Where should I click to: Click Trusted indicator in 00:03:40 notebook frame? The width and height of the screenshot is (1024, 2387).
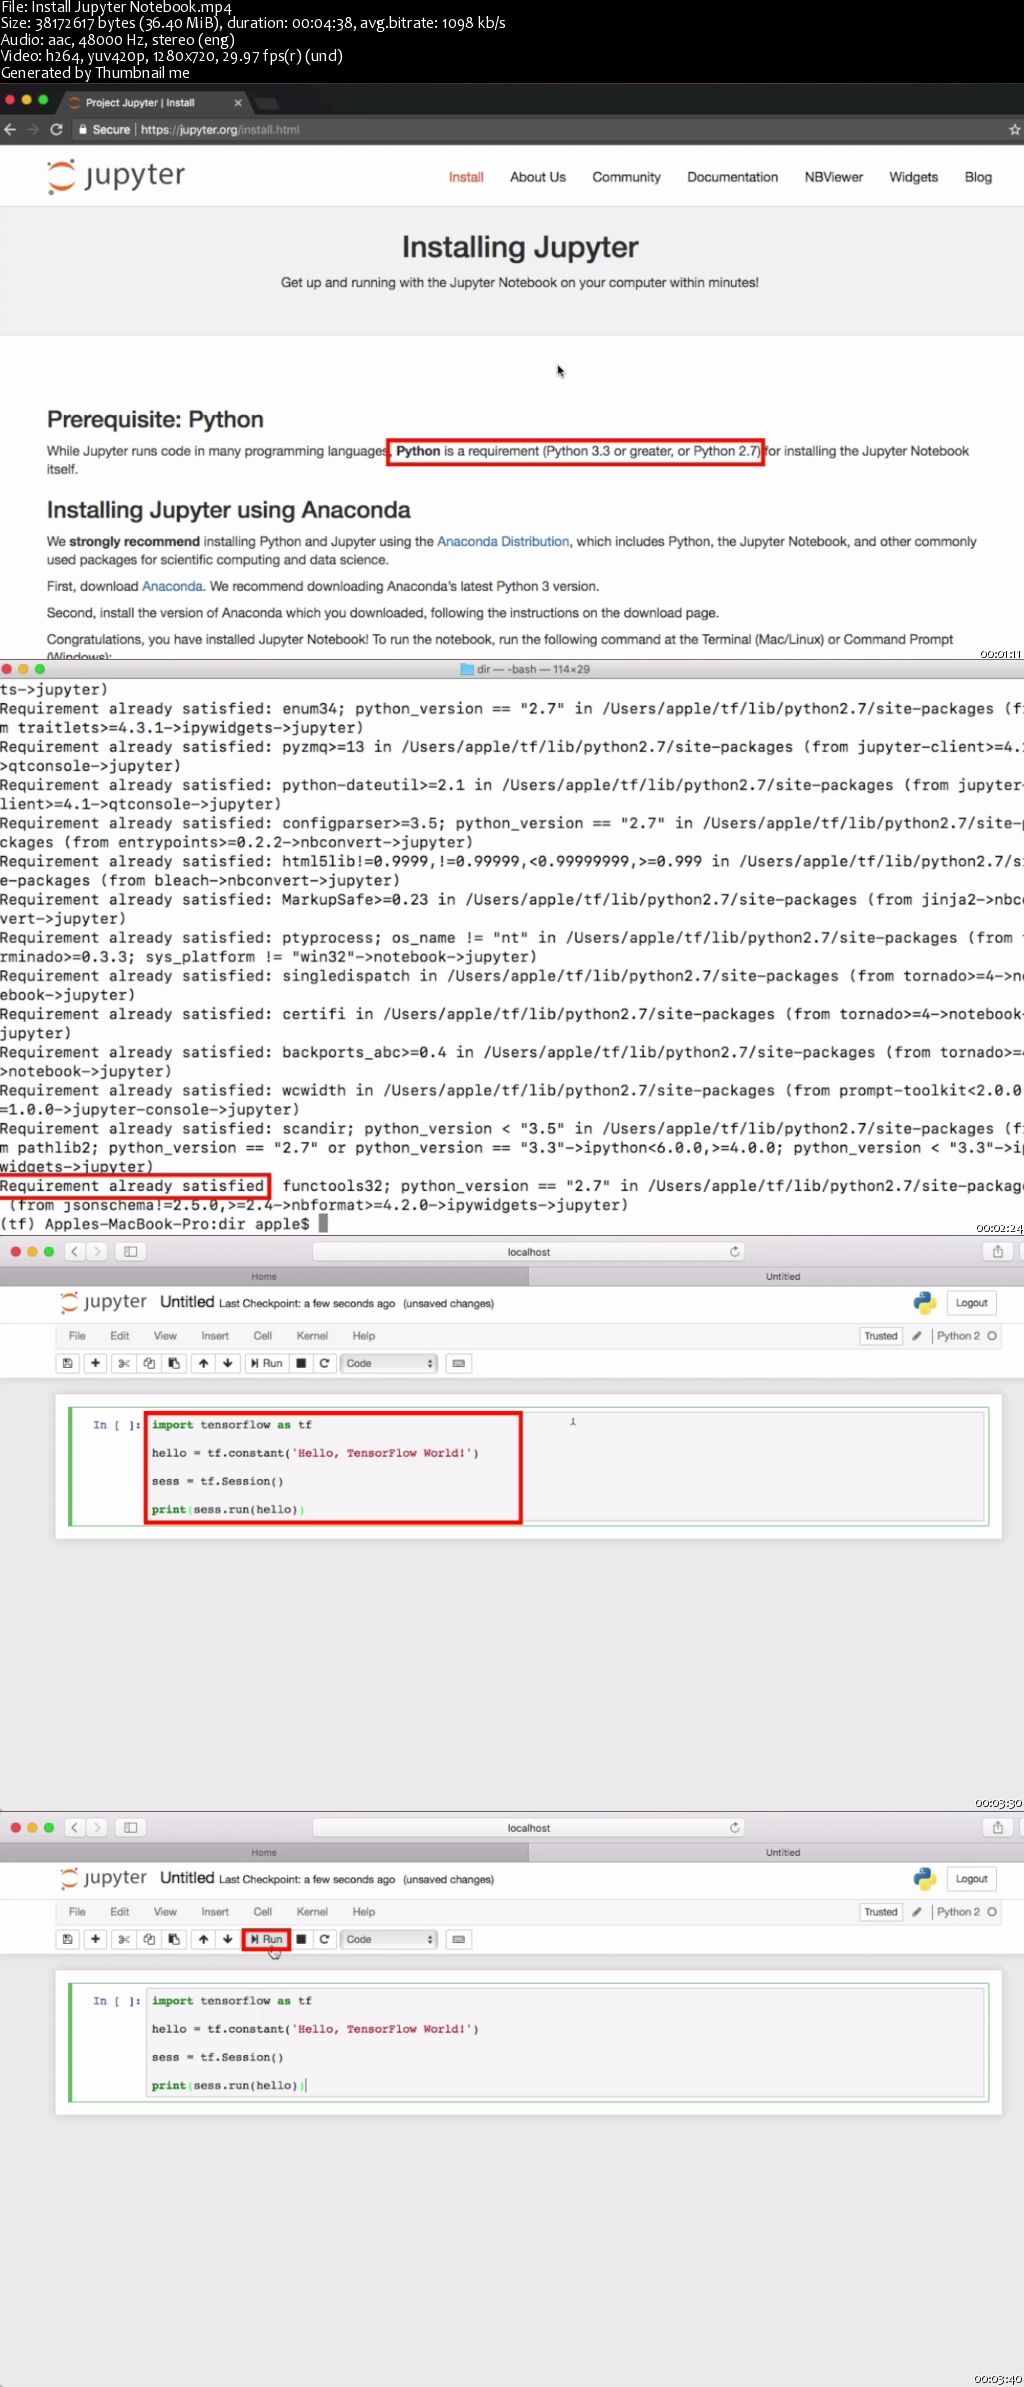(881, 1912)
